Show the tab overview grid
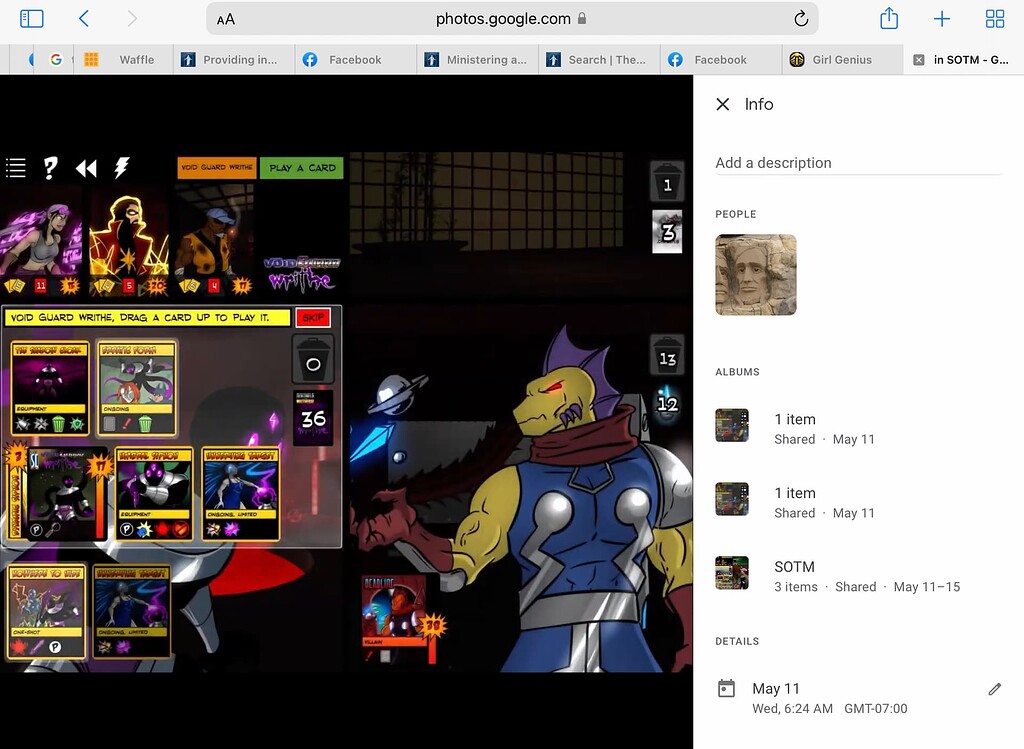Image resolution: width=1024 pixels, height=749 pixels. pyautogui.click(x=995, y=19)
